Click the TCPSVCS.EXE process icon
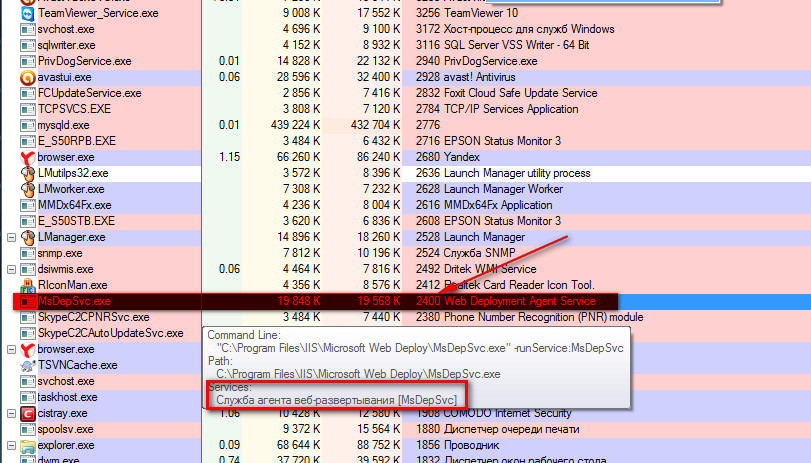Viewport: 811px width, 463px height. 27,110
